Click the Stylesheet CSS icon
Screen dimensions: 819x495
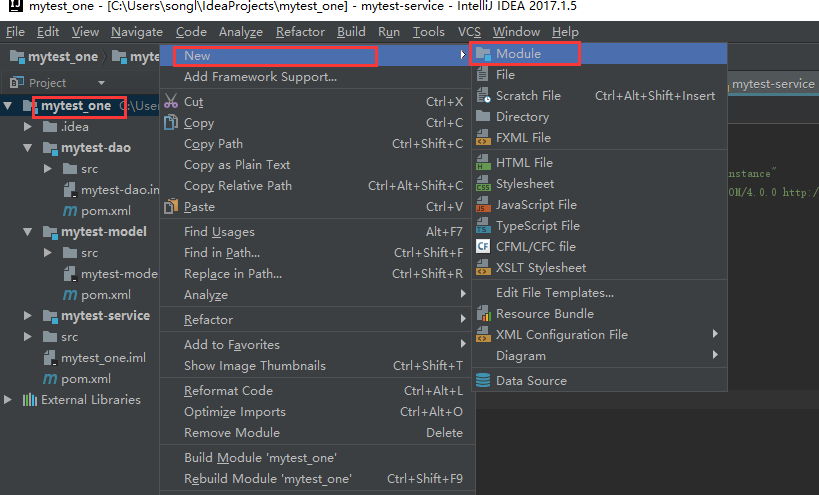click(x=483, y=184)
